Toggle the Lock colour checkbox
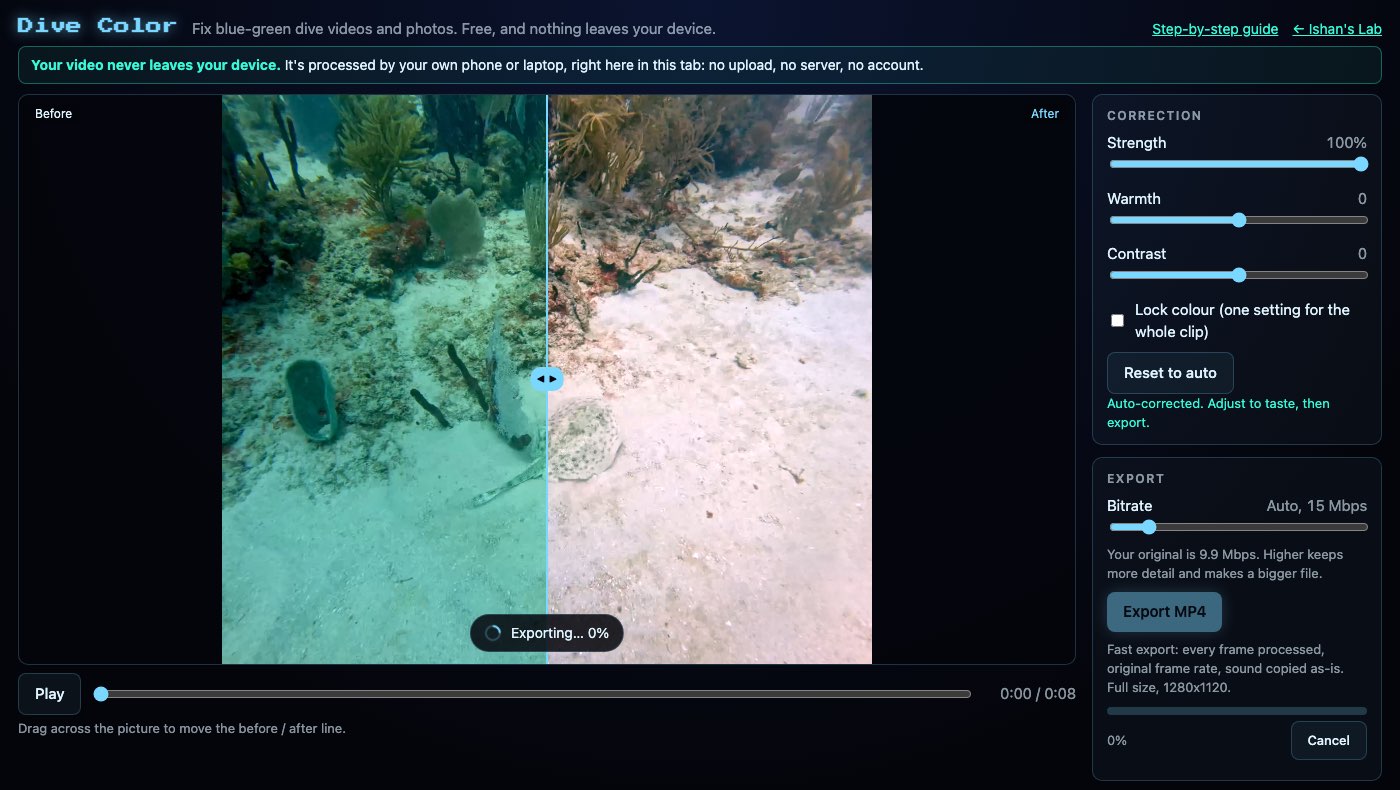The image size is (1400, 790). tap(1117, 321)
